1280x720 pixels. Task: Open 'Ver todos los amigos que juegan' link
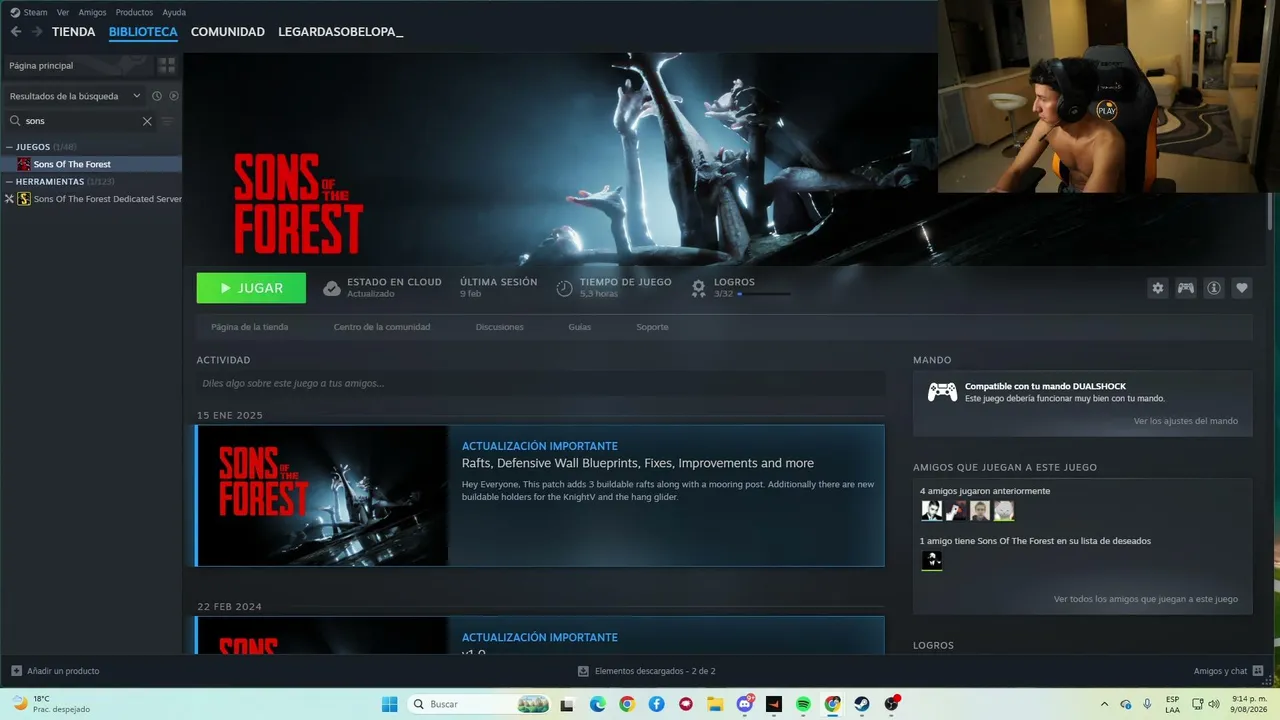(1146, 599)
